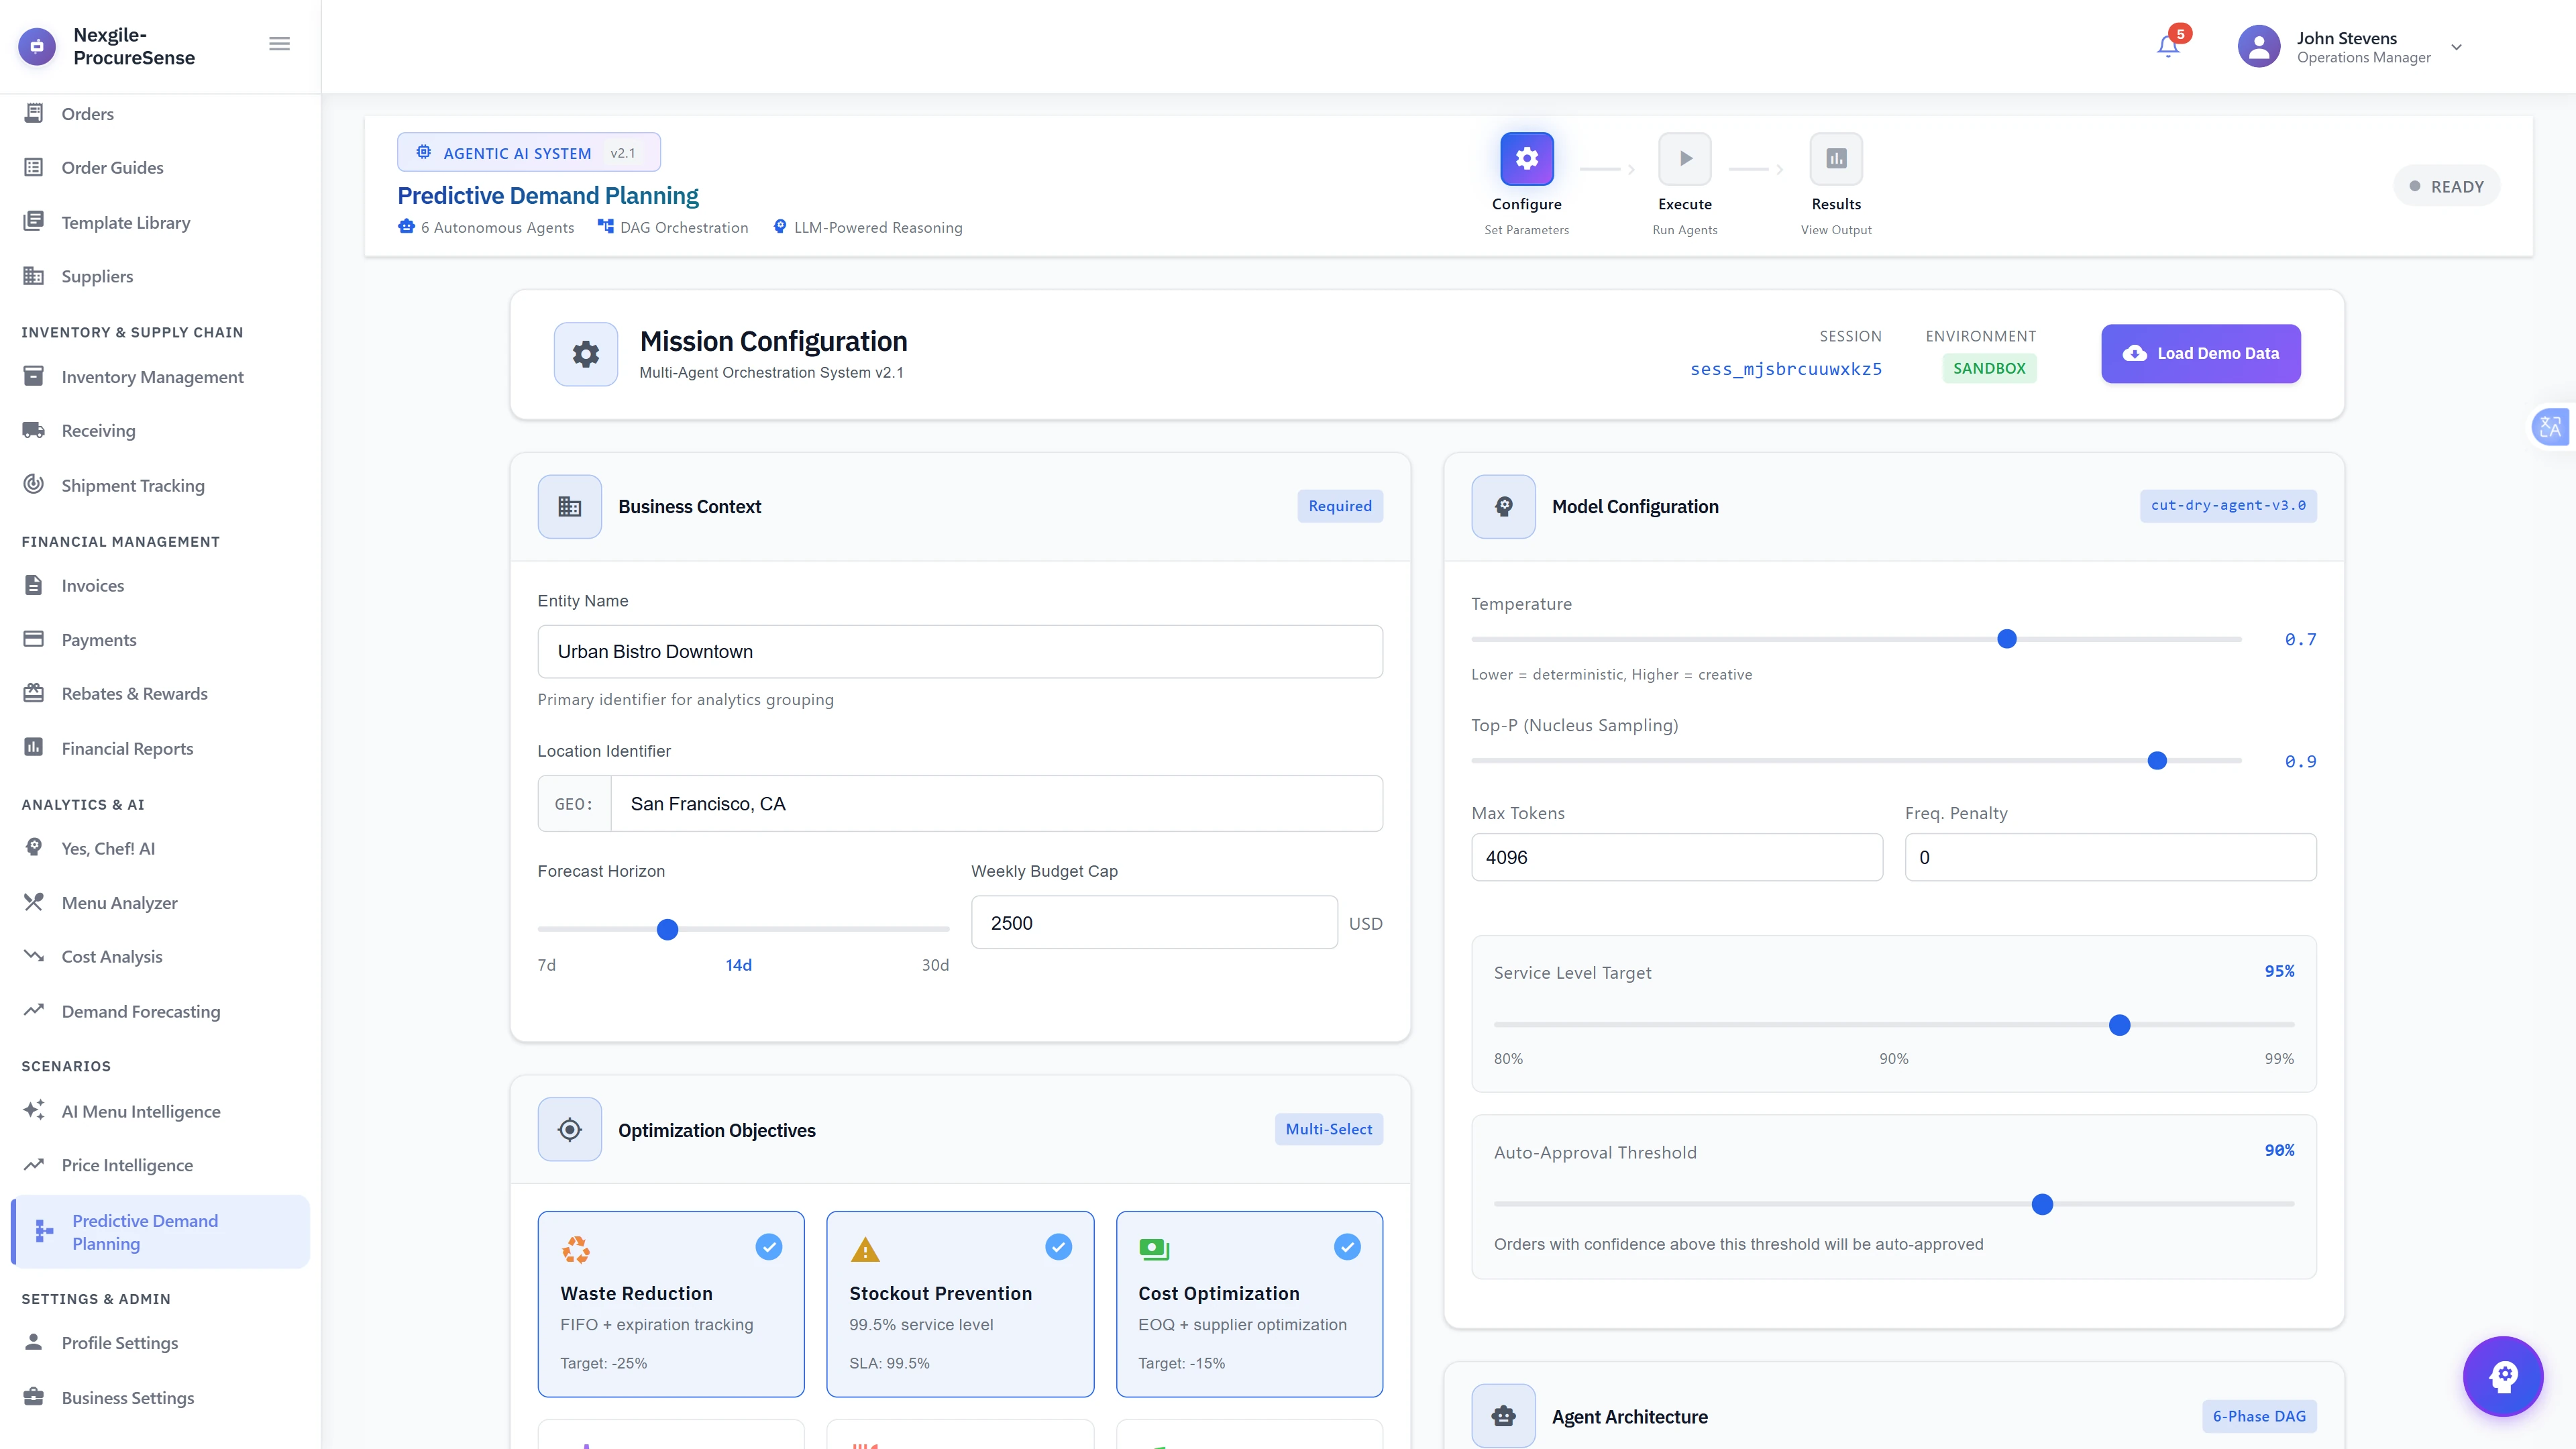Click the session ID link

tap(1786, 369)
